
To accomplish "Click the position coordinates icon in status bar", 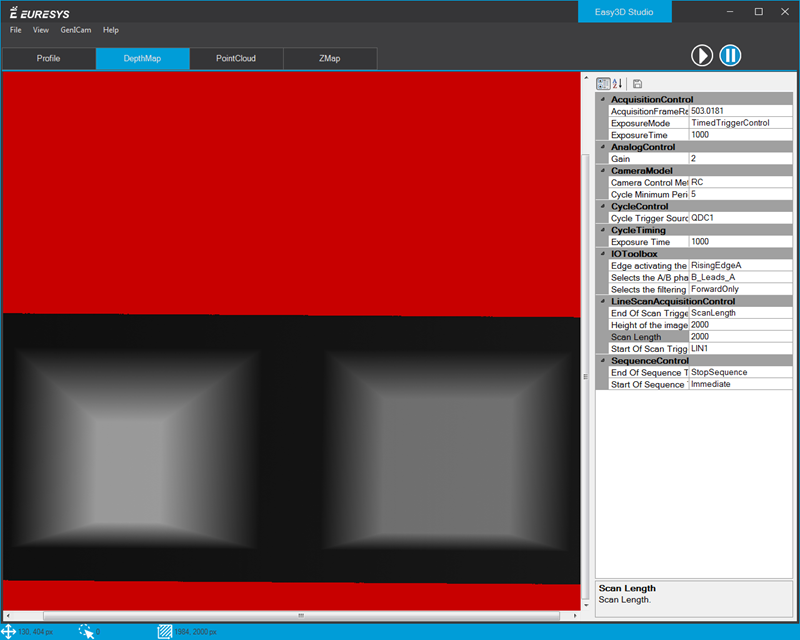I will pos(10,632).
